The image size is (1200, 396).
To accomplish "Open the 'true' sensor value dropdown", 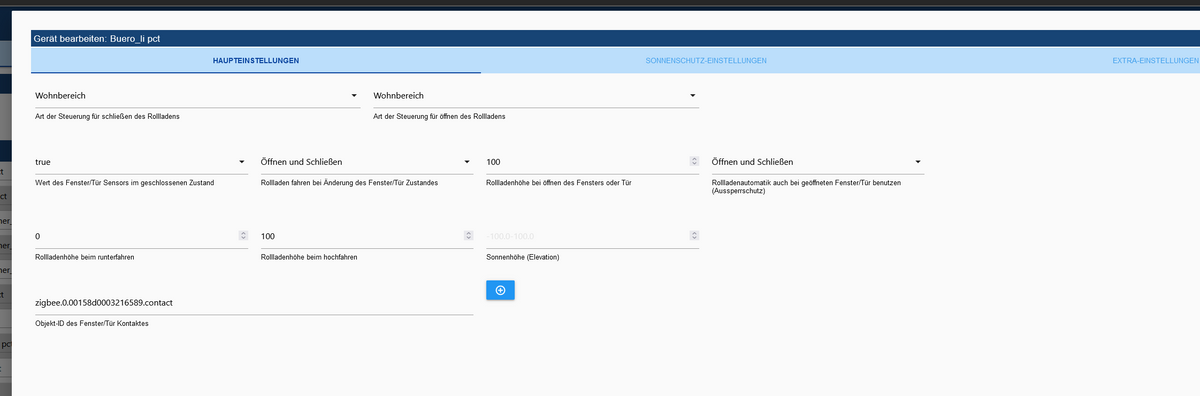I will click(x=139, y=162).
